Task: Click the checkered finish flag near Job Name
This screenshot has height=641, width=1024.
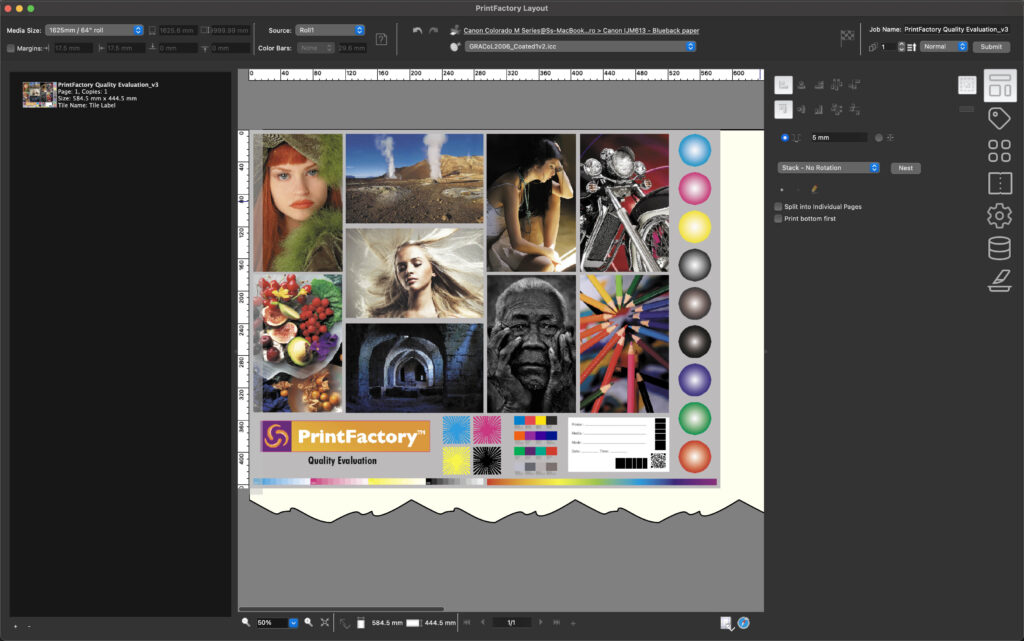Action: (x=845, y=34)
